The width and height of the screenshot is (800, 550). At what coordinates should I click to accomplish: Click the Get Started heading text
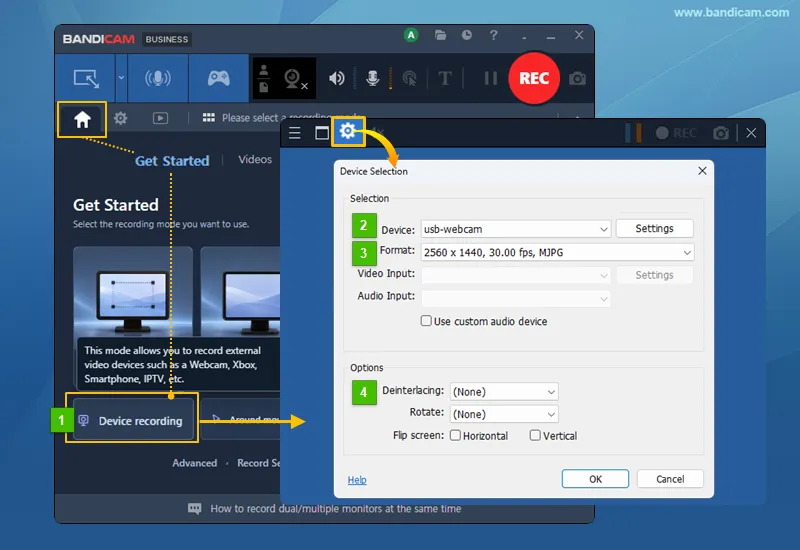point(116,205)
